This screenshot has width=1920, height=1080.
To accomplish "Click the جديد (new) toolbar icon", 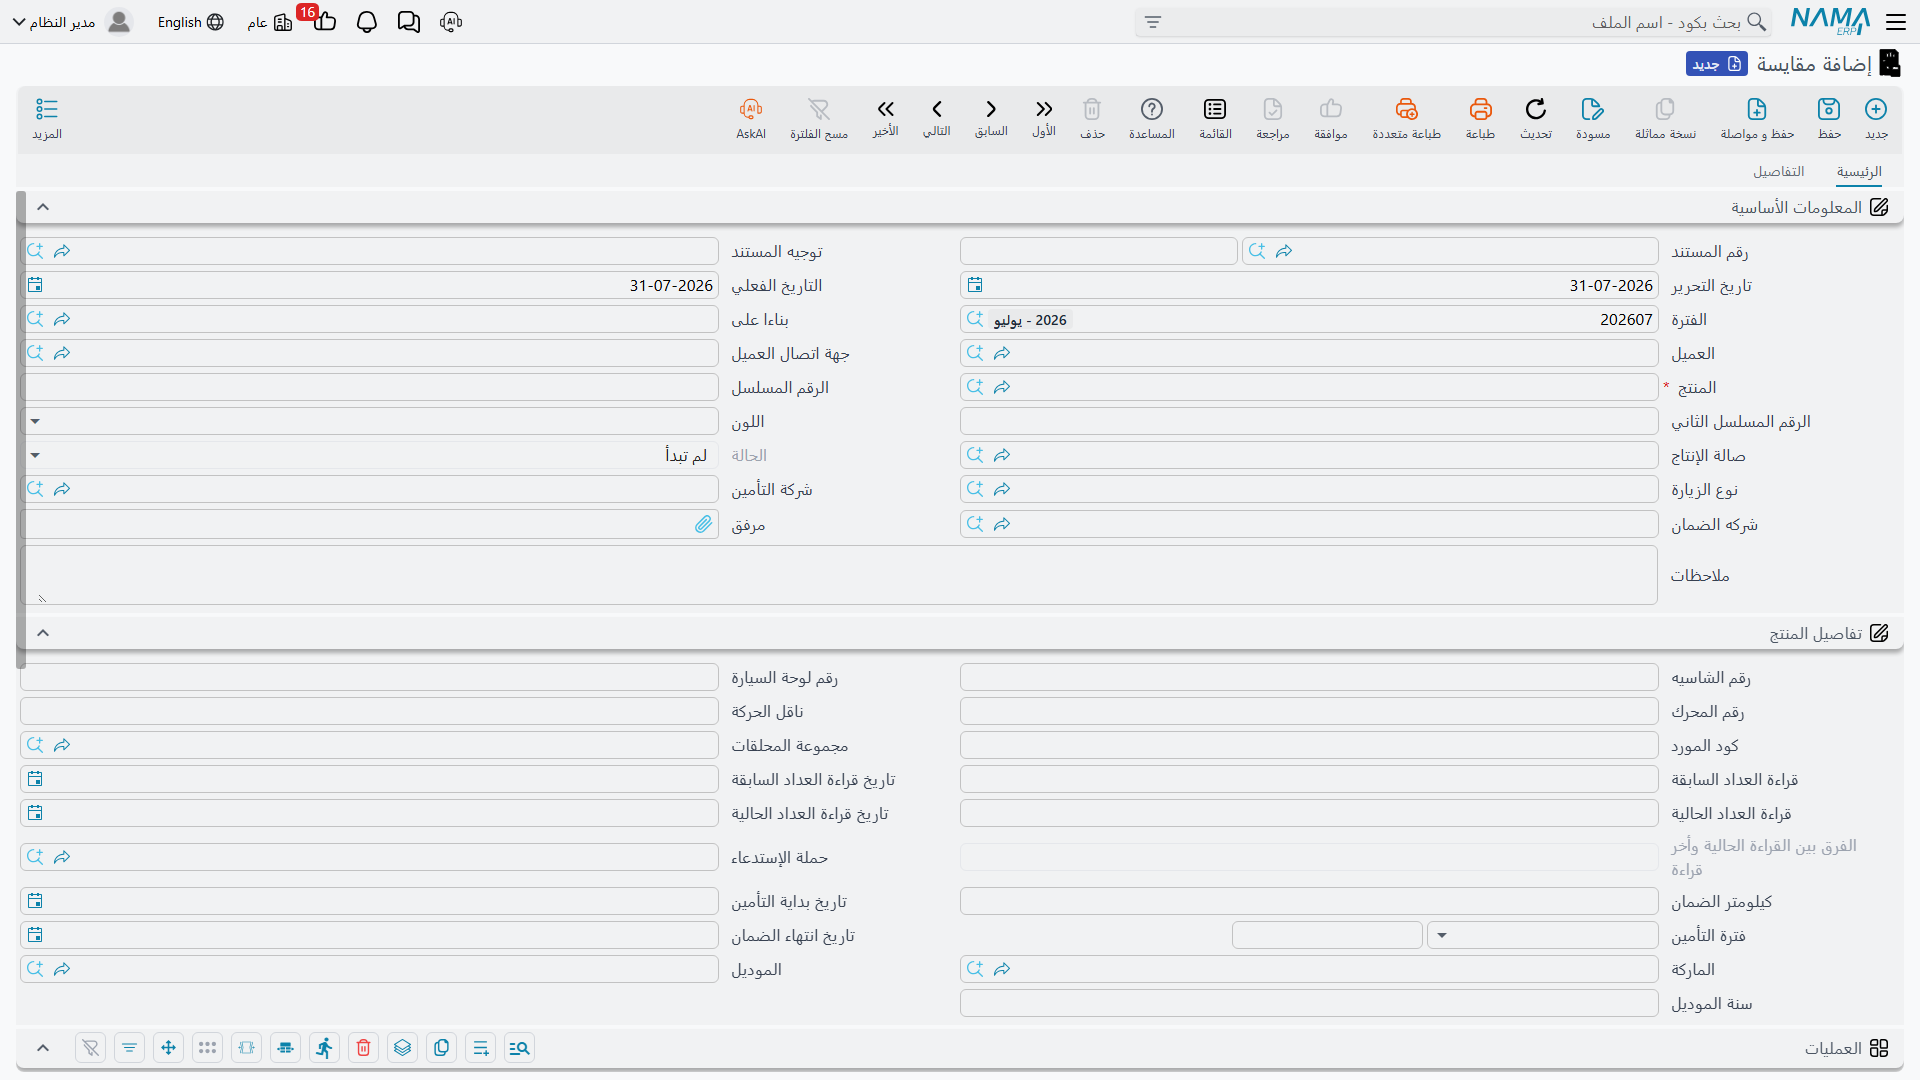I will 1876,118.
